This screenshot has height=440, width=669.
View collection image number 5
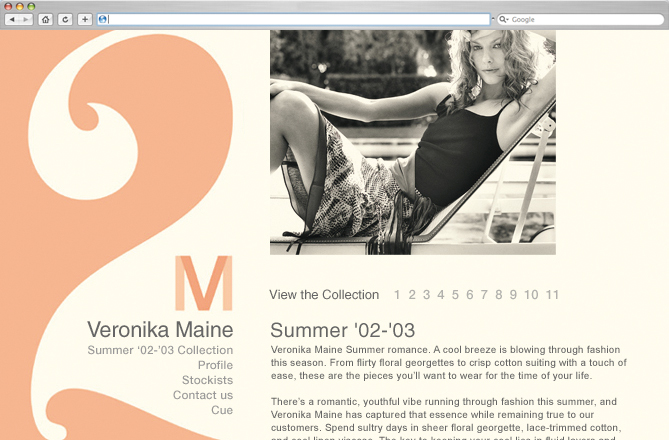[x=455, y=295]
